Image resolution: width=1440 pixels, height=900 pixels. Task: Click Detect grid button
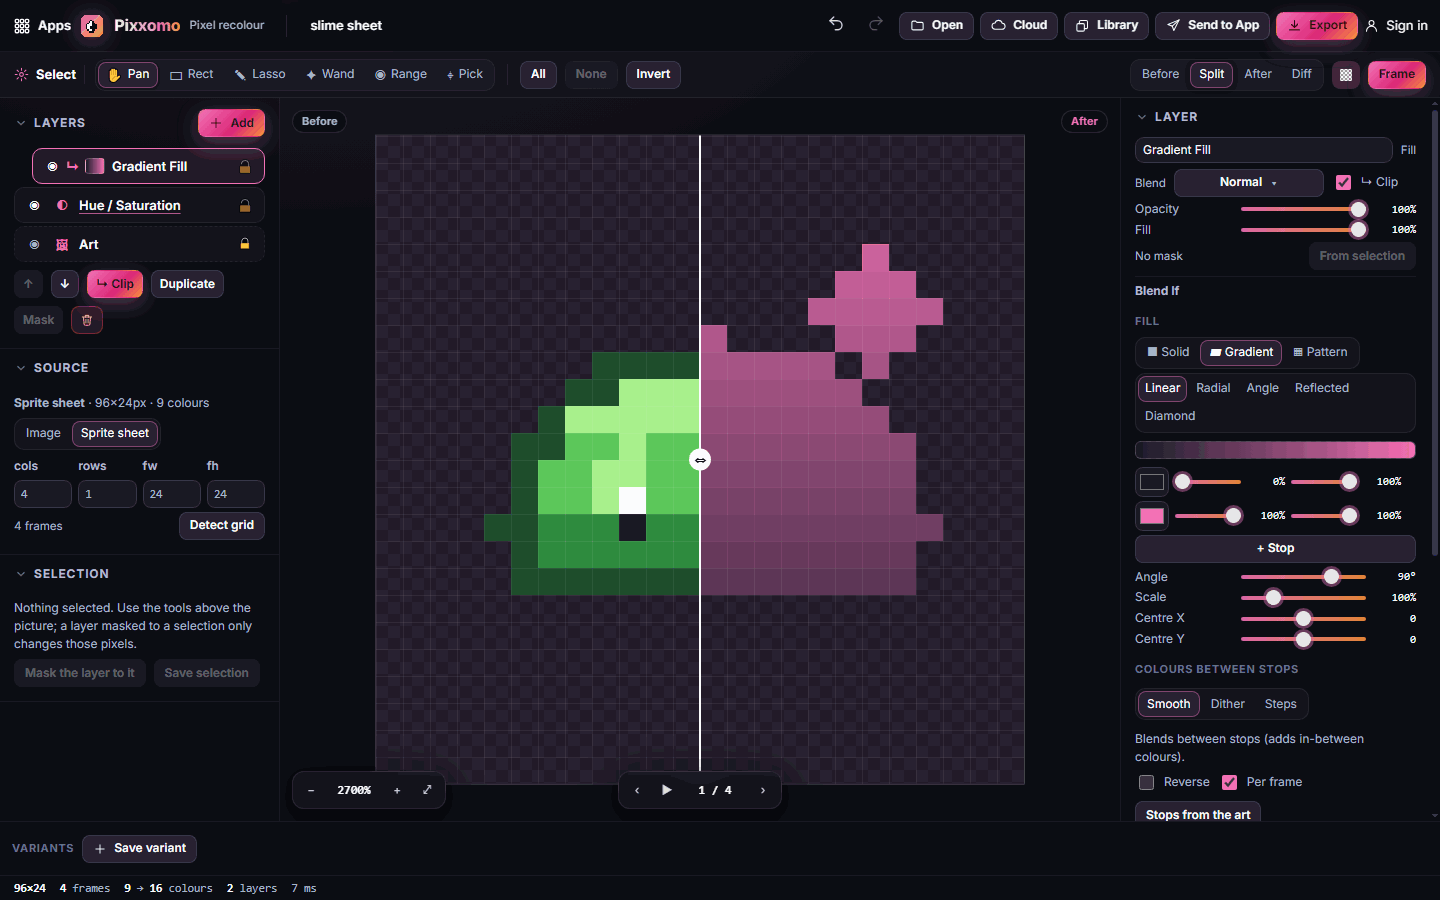222,525
